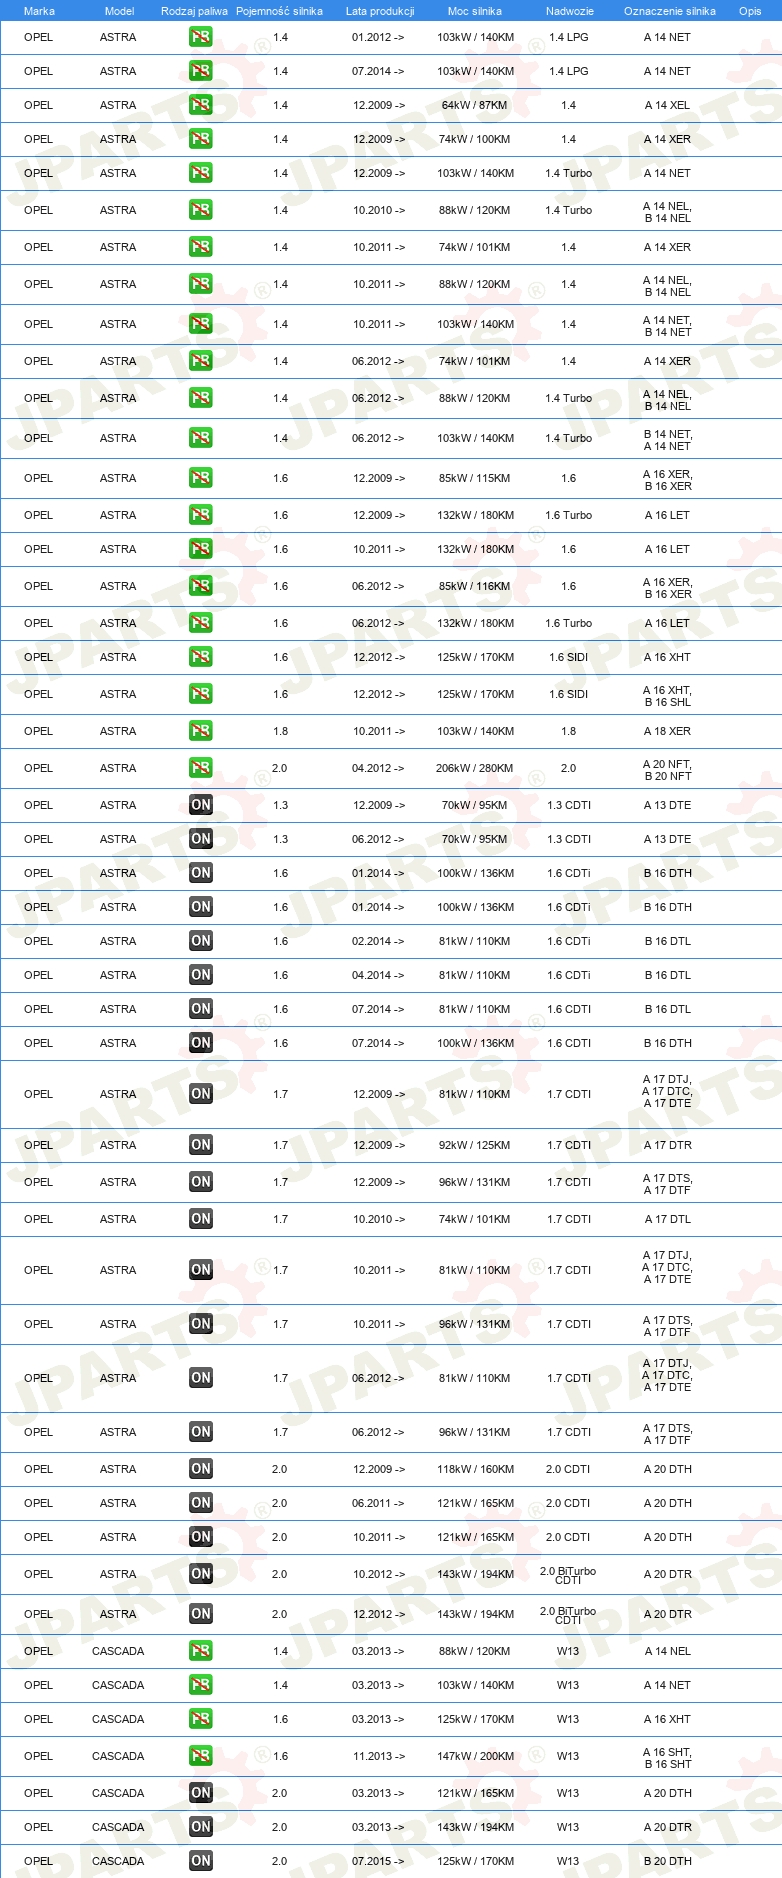782x1878 pixels.
Task: Click the PB fuel icon in the 74kW / 100KM row
Action: (x=201, y=139)
